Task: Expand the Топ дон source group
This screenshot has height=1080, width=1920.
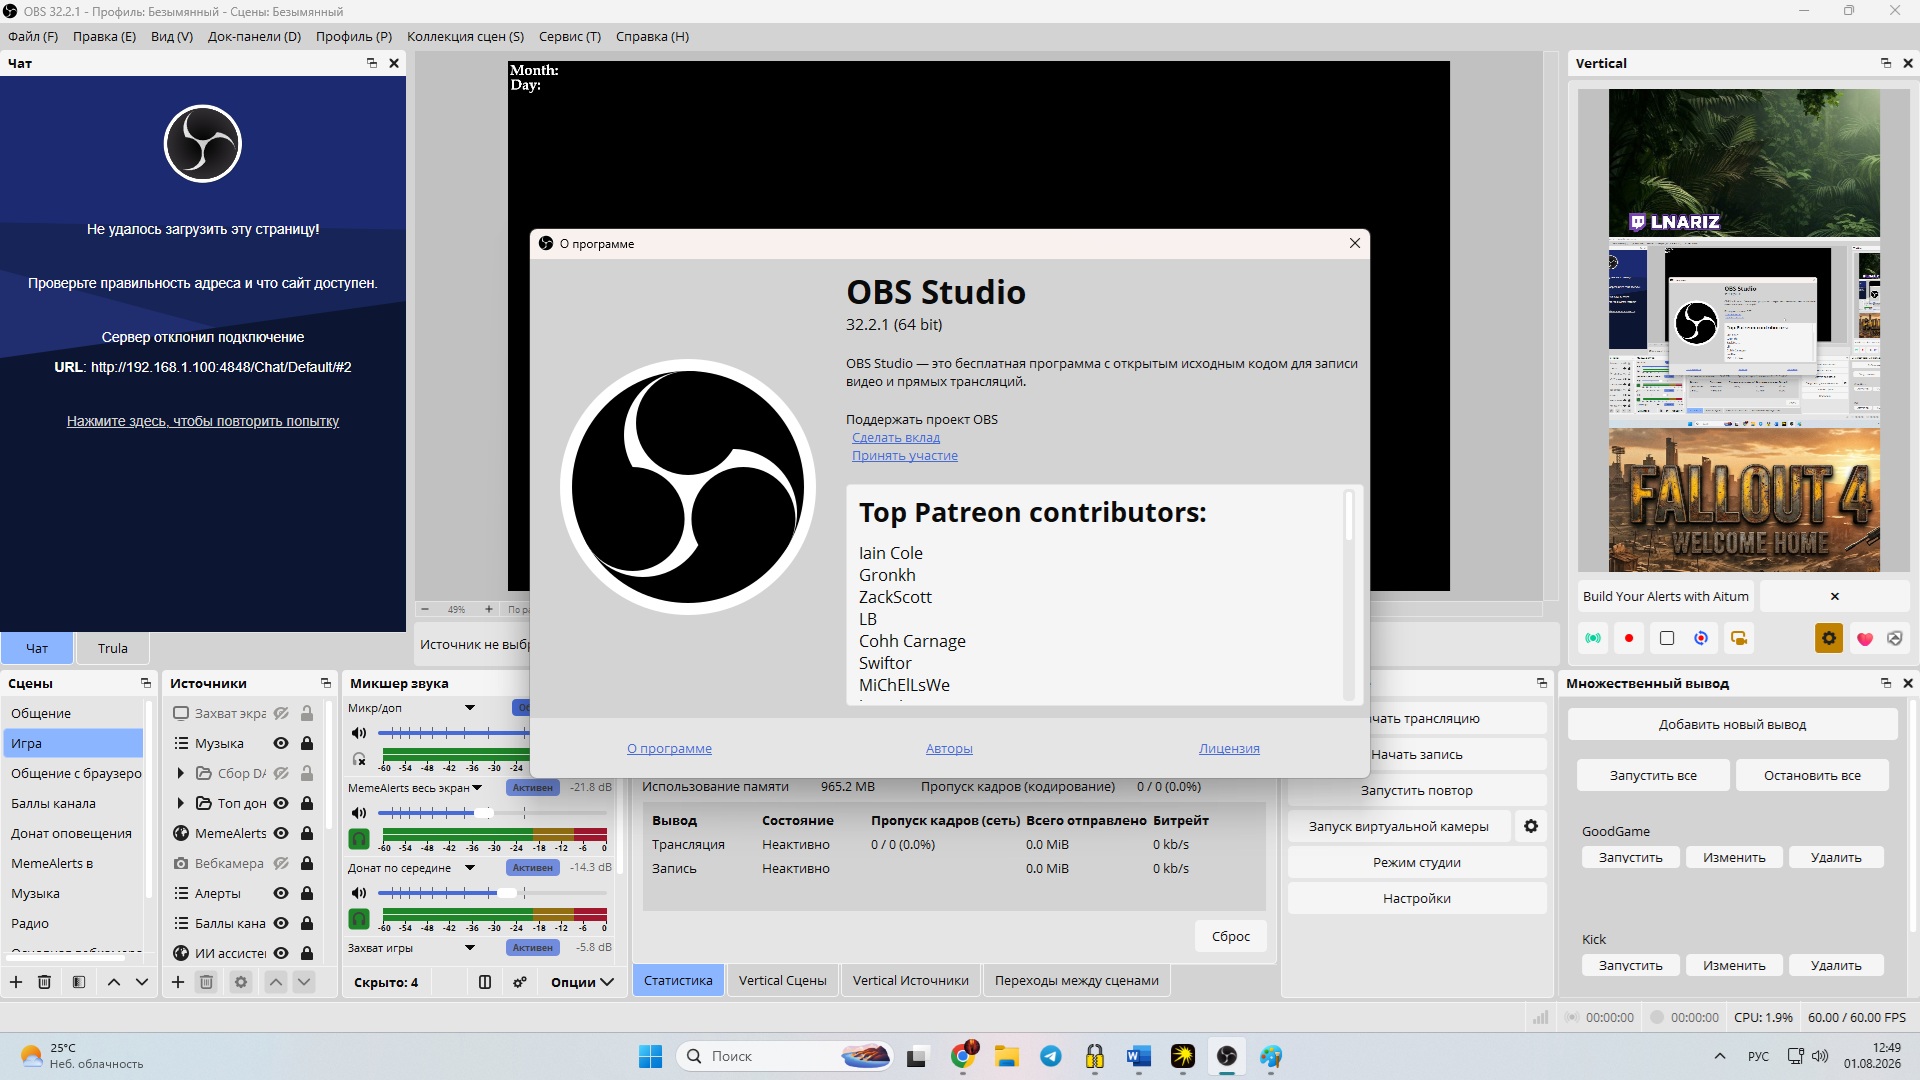Action: (180, 803)
